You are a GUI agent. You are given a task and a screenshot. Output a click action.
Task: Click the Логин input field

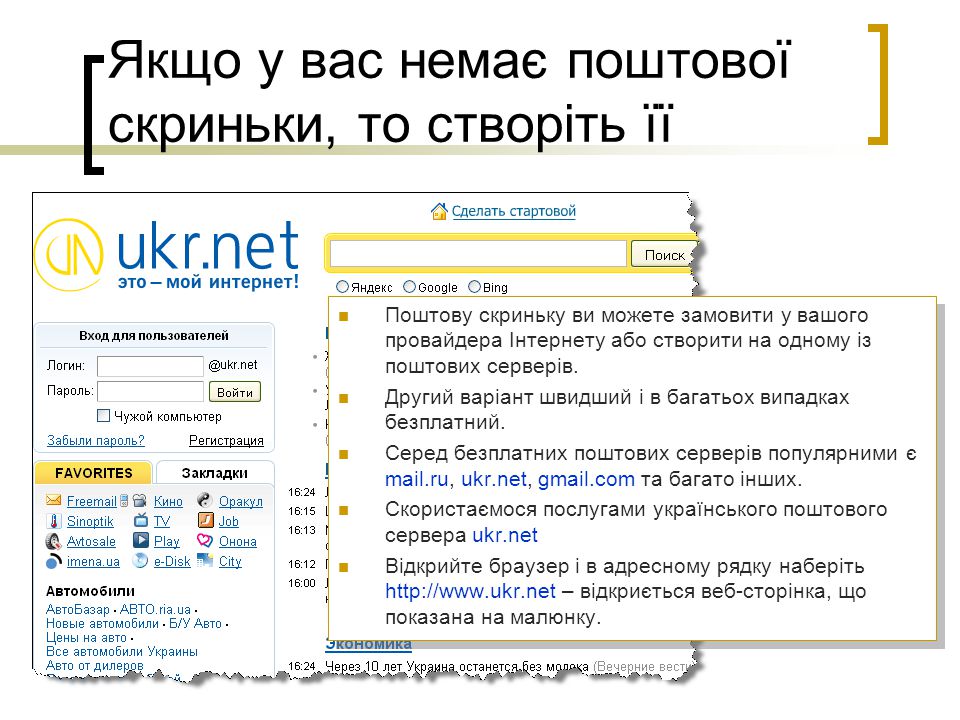click(x=150, y=366)
